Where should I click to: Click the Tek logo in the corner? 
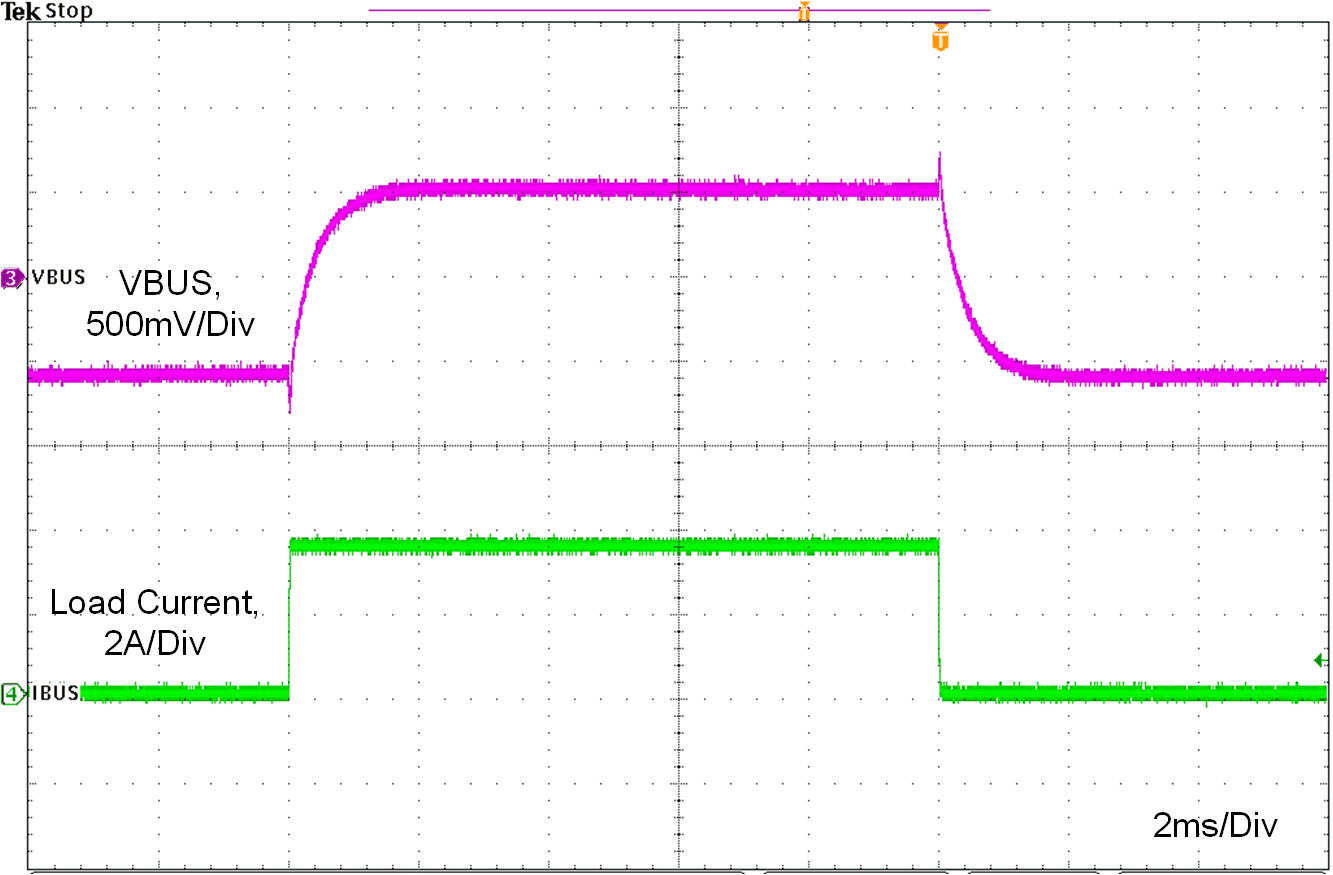click(18, 11)
